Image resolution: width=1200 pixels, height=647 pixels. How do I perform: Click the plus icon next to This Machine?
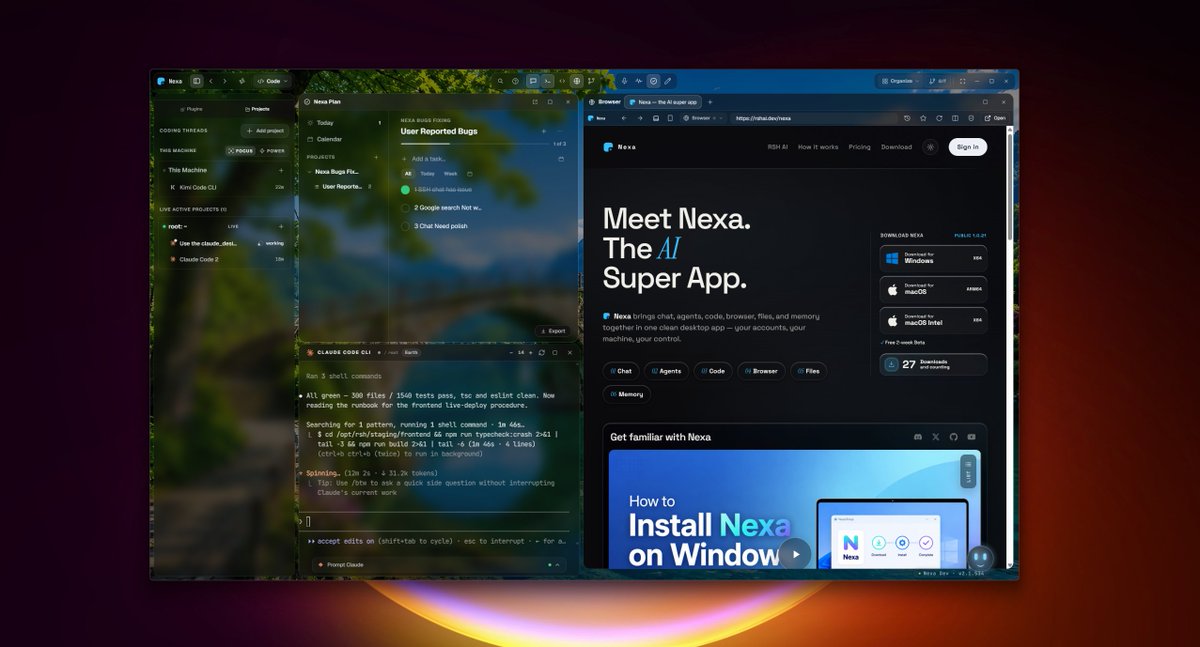point(281,170)
